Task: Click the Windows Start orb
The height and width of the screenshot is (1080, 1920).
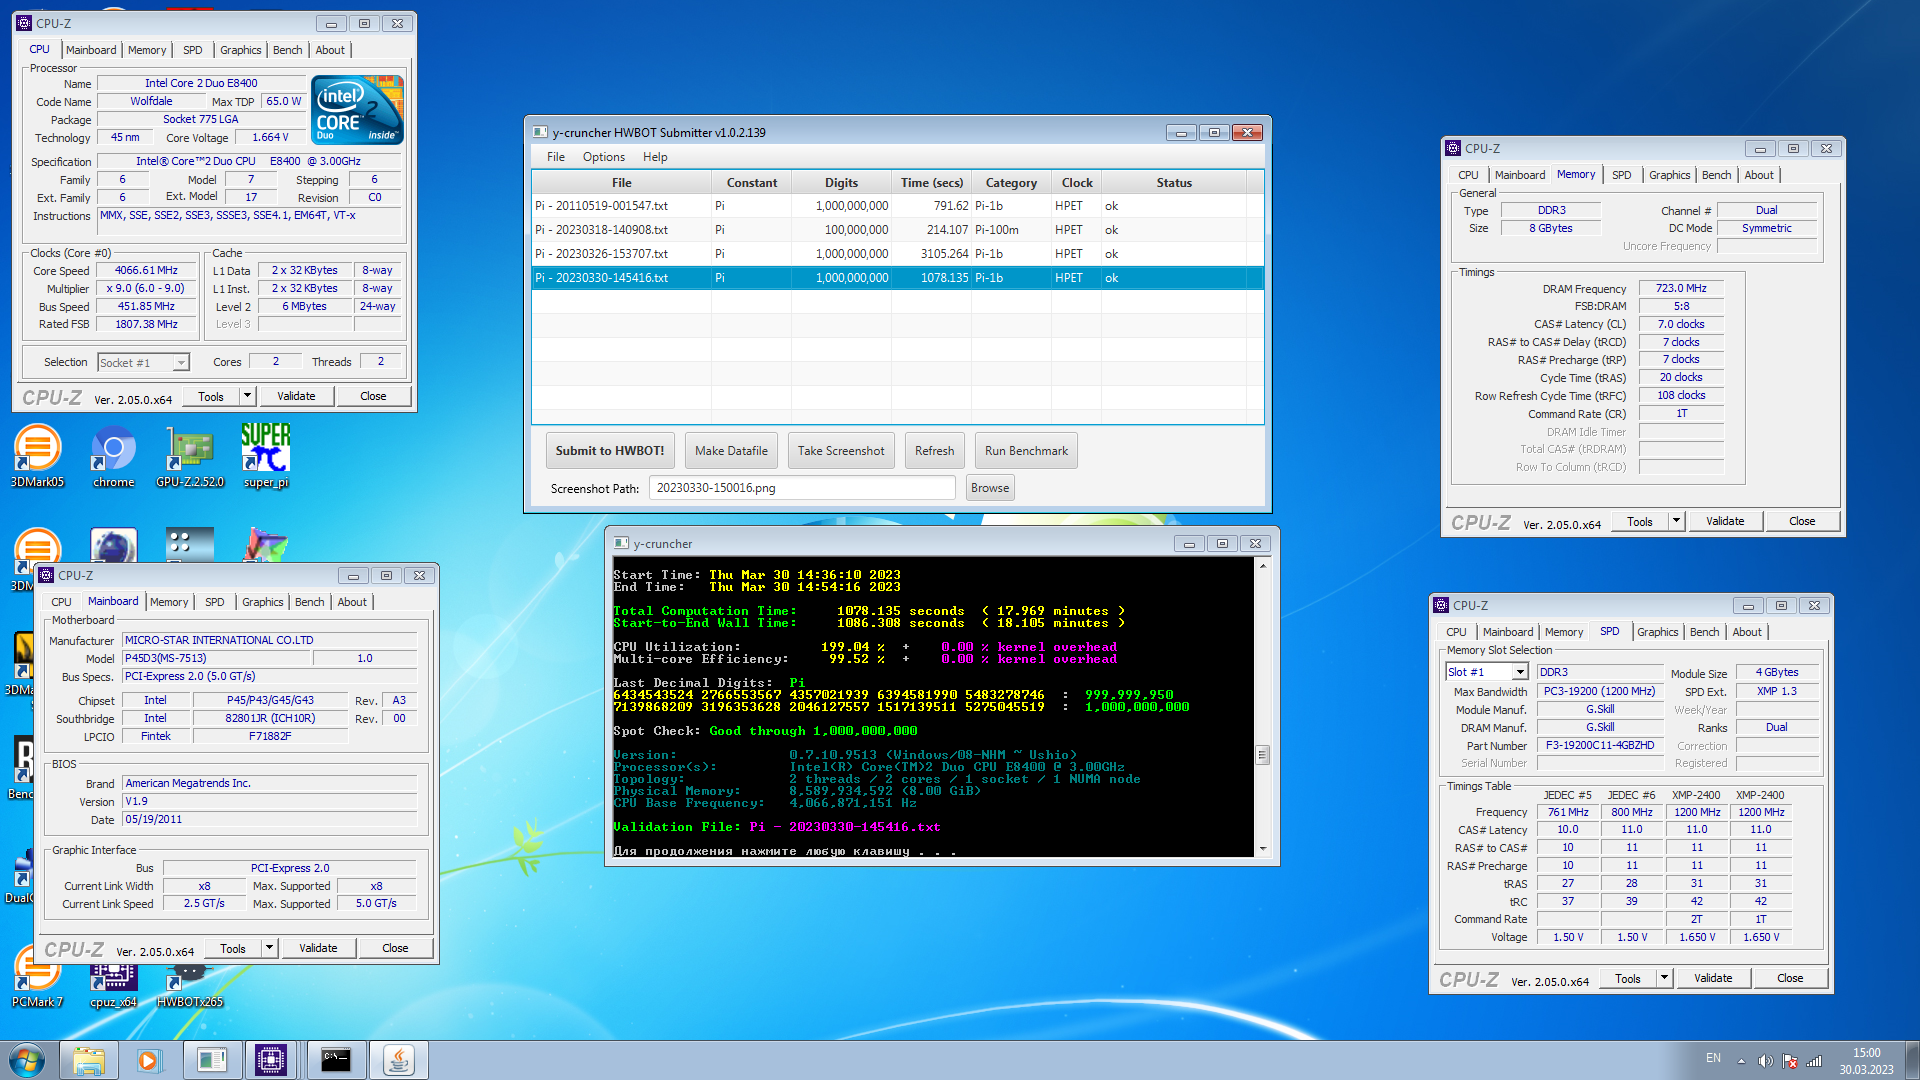Action: point(27,1060)
